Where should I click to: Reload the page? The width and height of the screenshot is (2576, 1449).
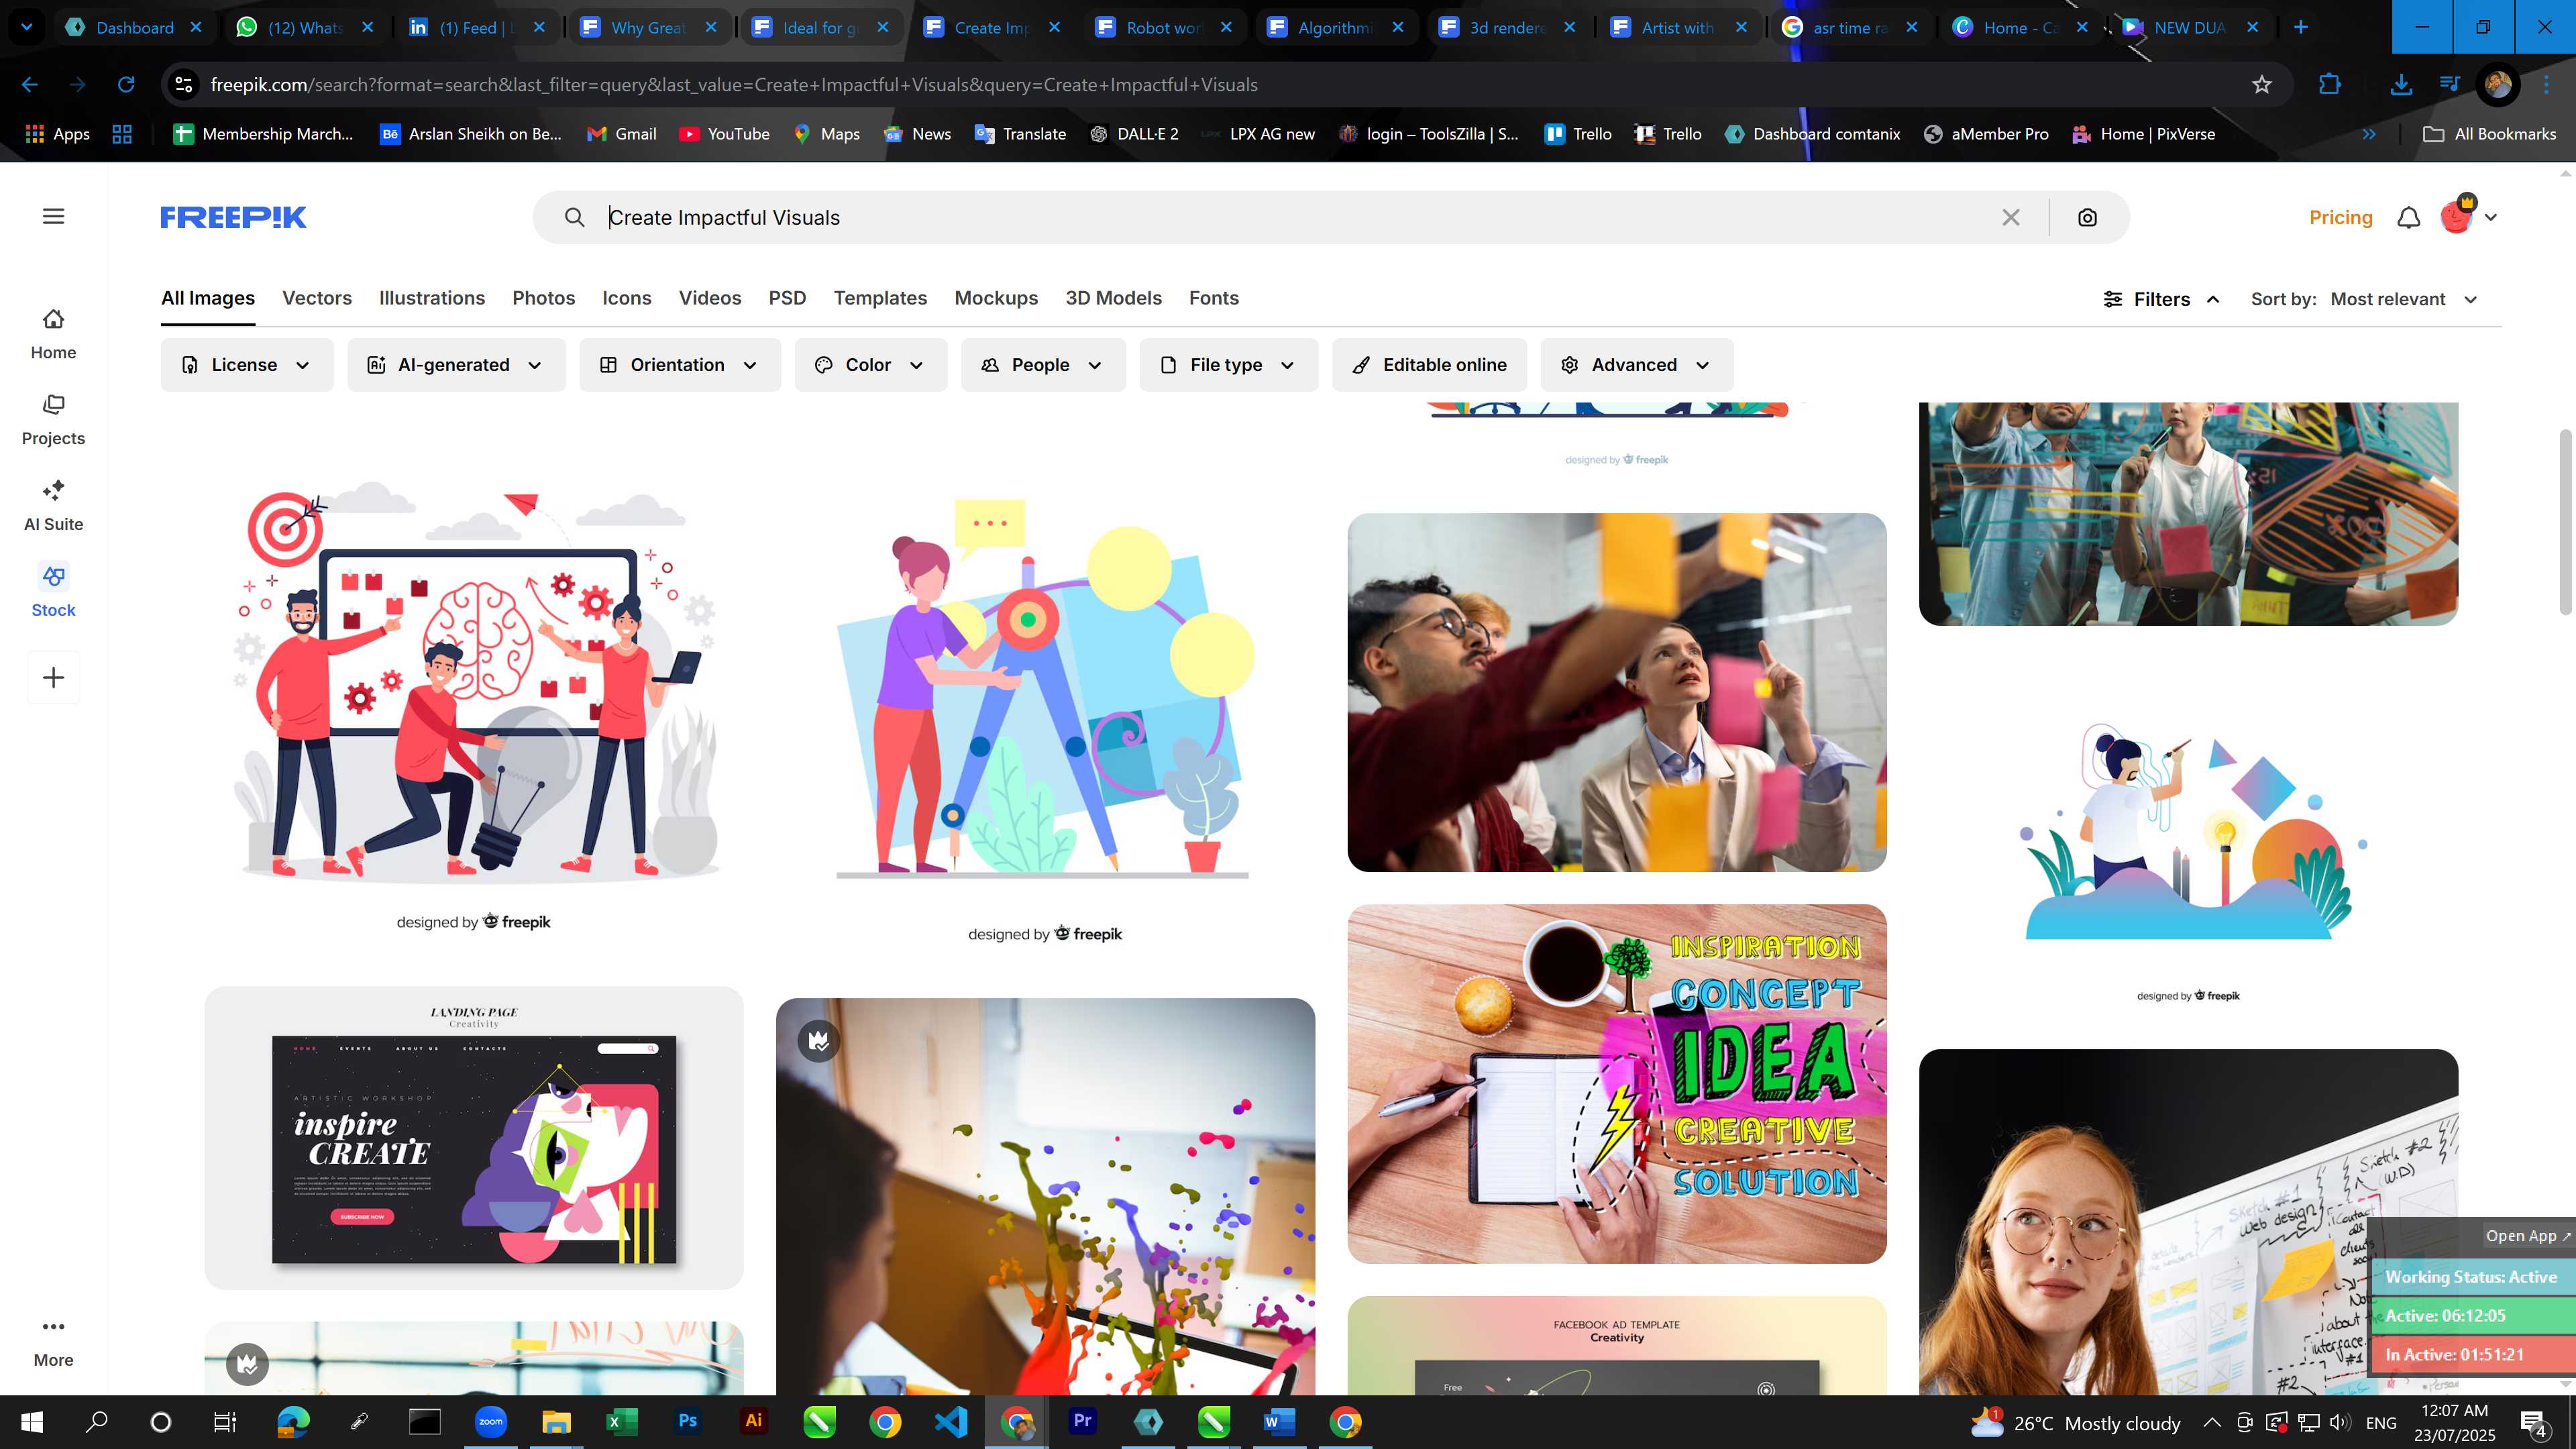pos(126,85)
